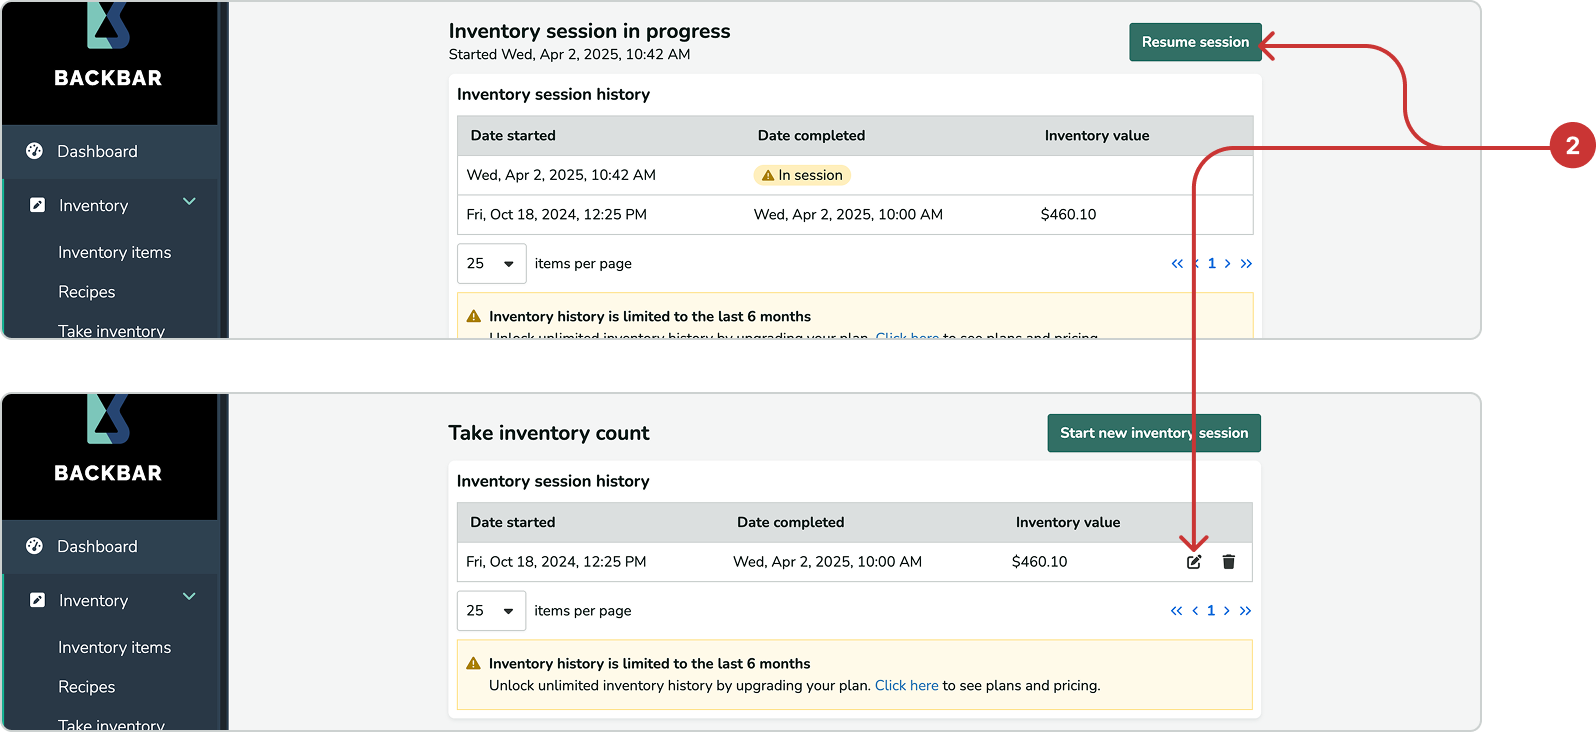Collapse Inventory chevron in bottom sidebar
Image resolution: width=1596 pixels, height=732 pixels.
click(x=189, y=597)
